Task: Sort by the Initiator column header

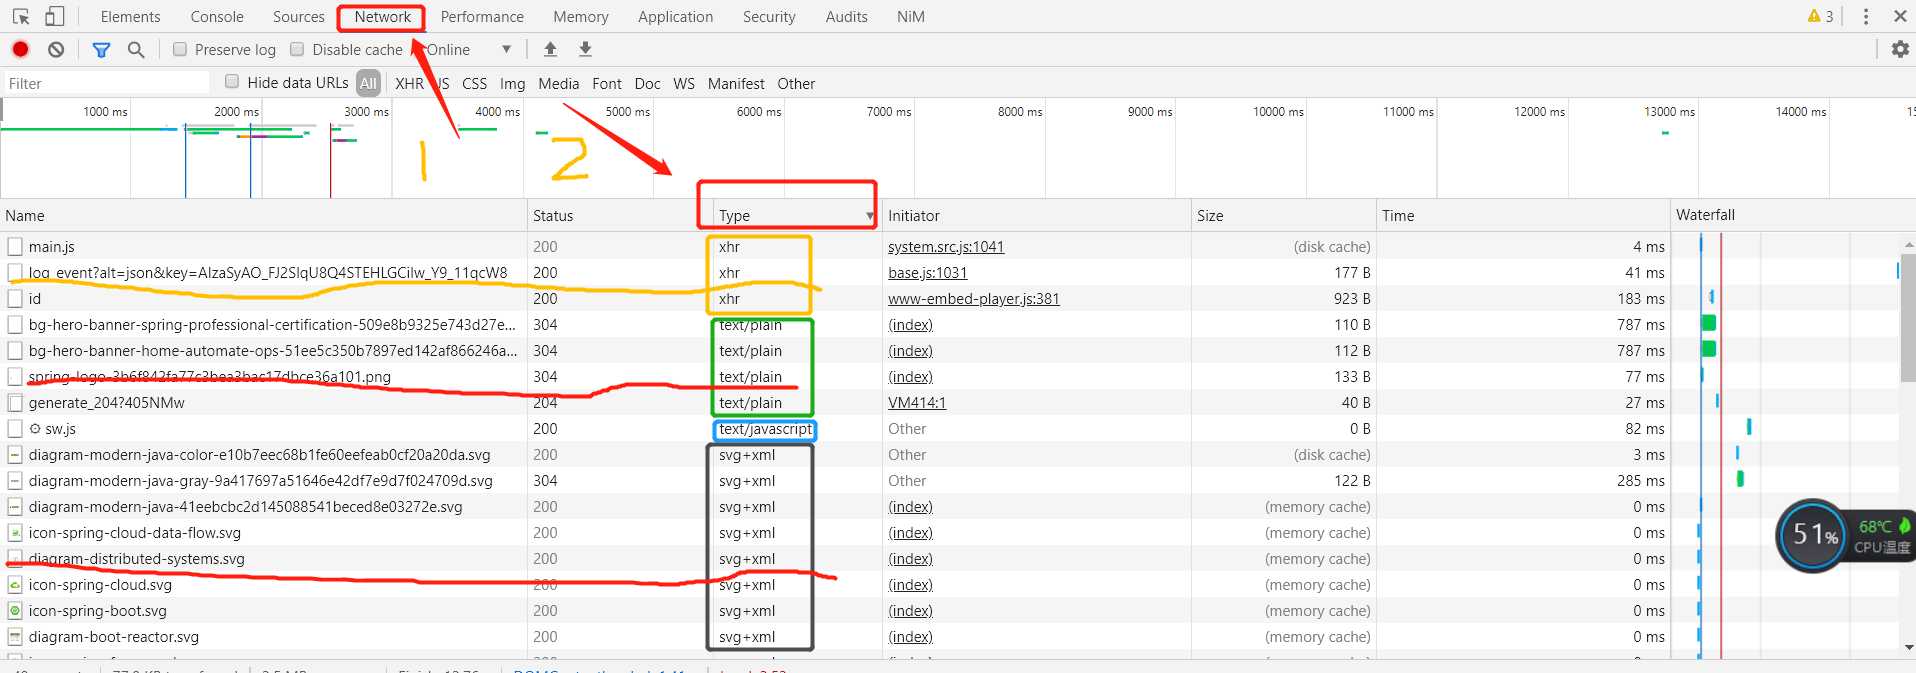Action: (1037, 215)
